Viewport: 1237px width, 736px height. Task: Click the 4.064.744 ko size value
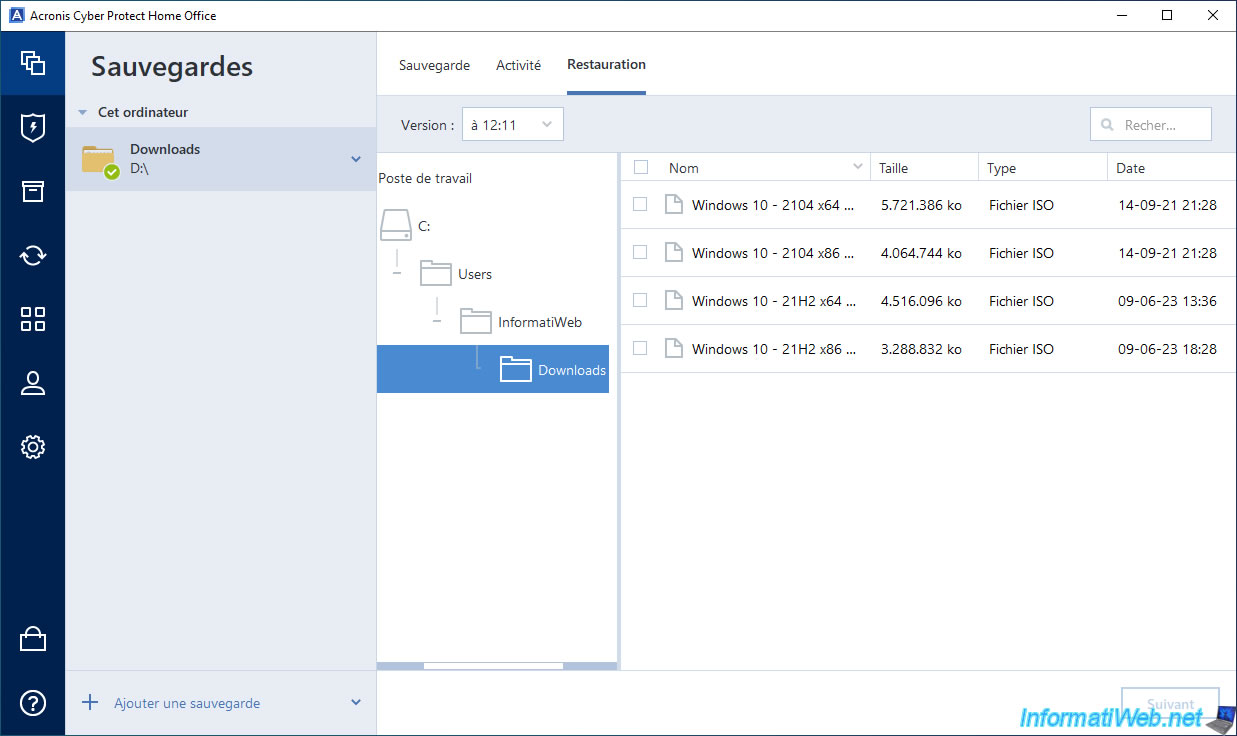coord(921,253)
